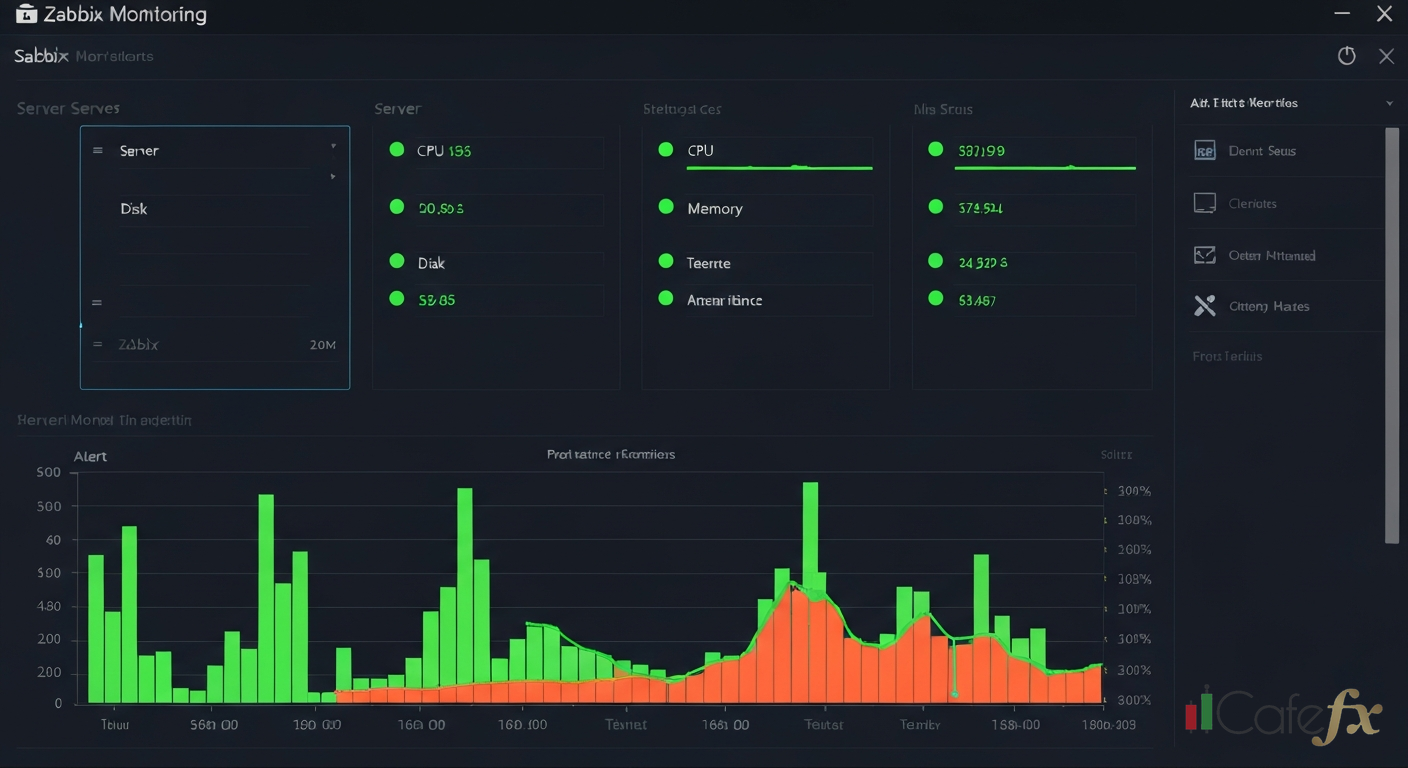Viewport: 1408px width, 768px height.
Task: Toggle the green CPU status indicator
Action: point(398,150)
